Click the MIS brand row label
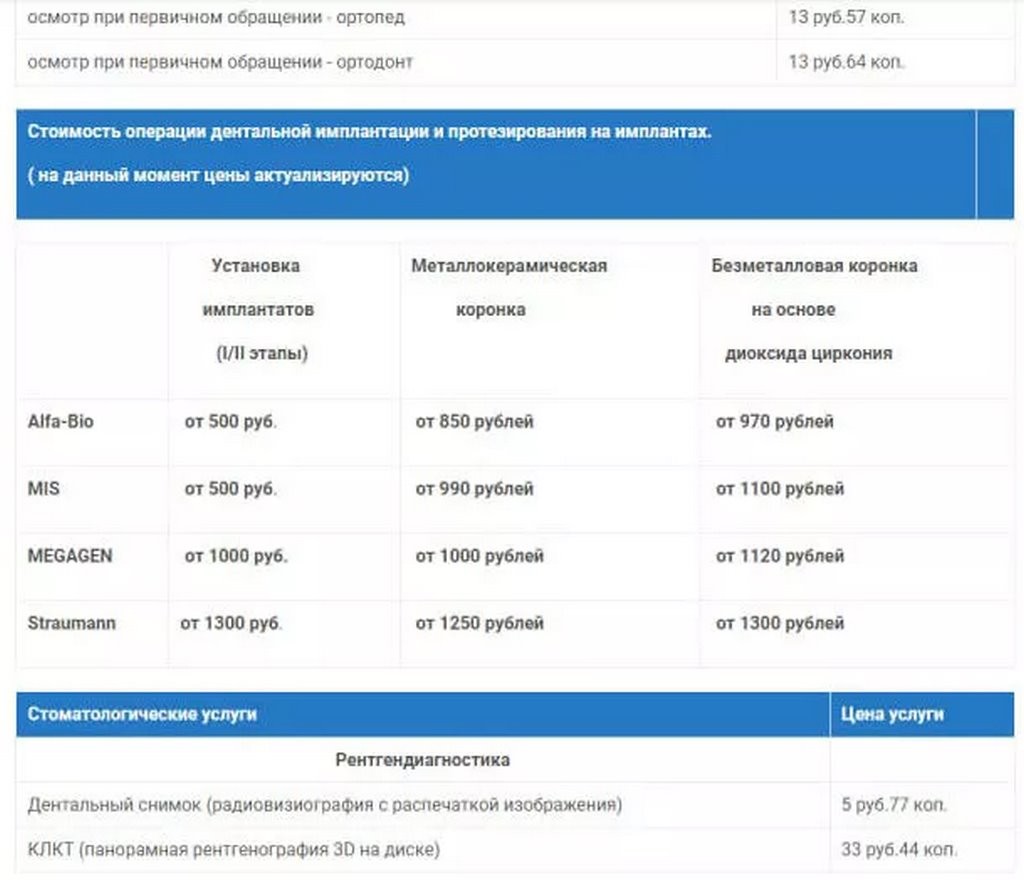The width and height of the screenshot is (1024, 880). click(44, 489)
